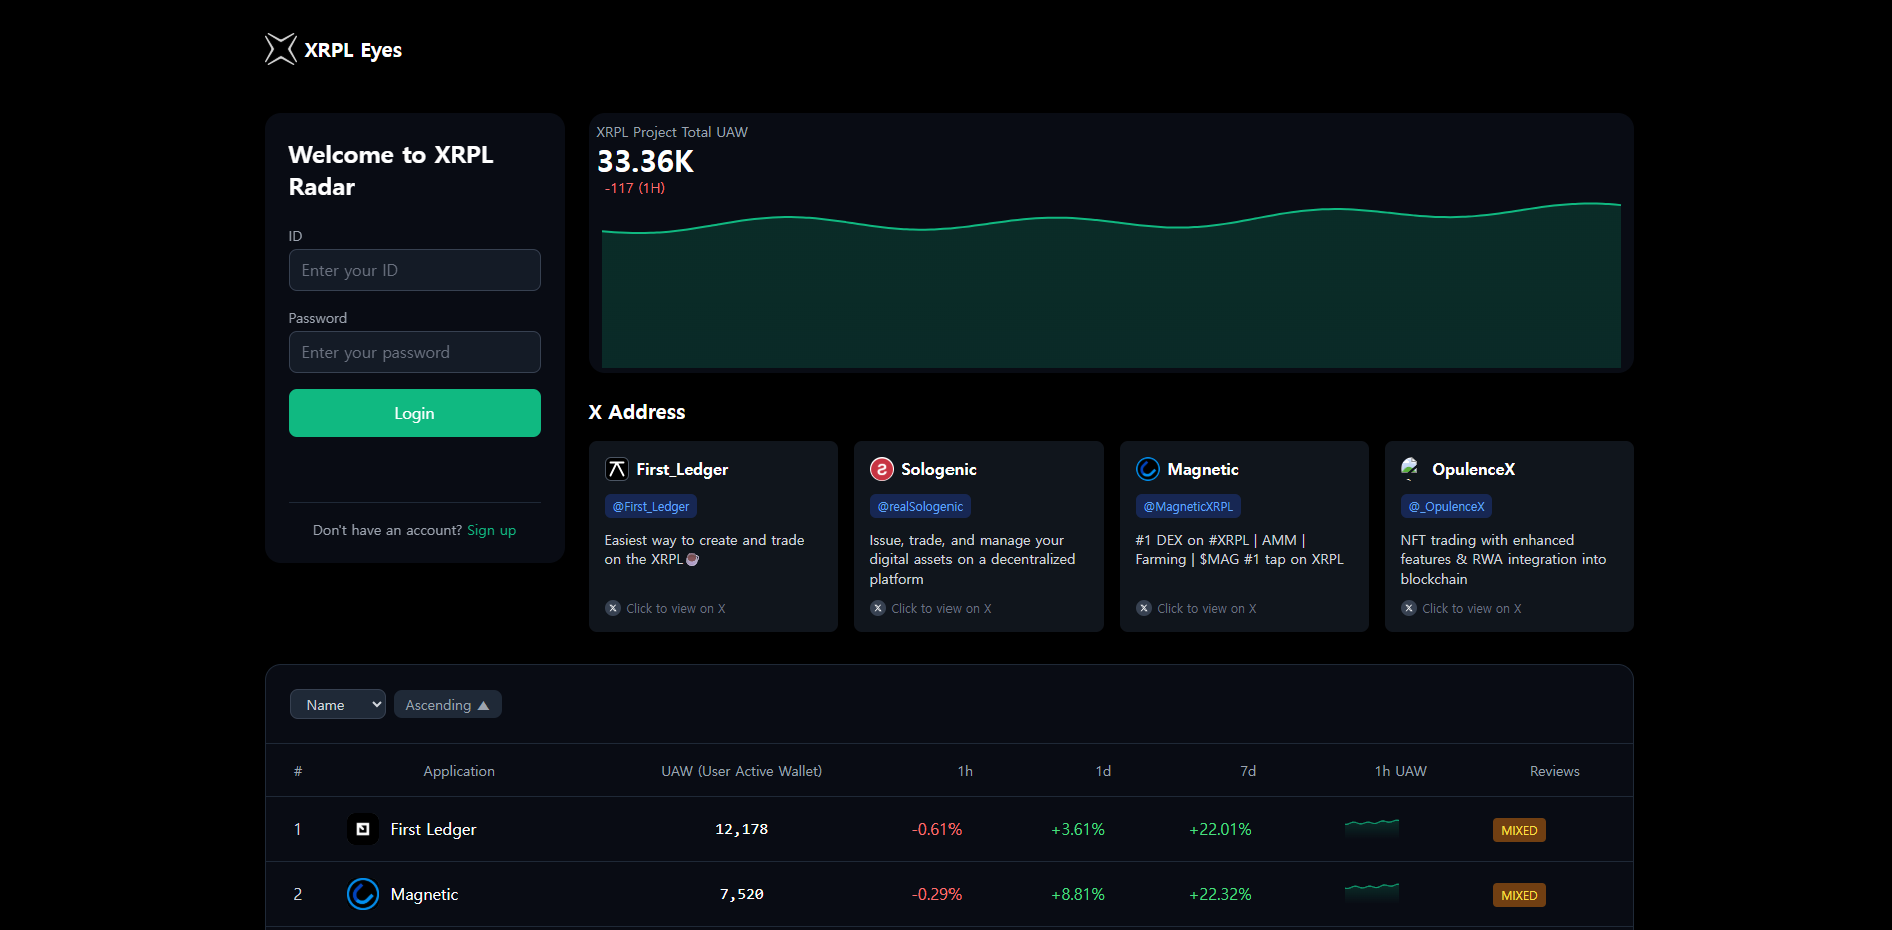Click the UAW (User Active Wallet) column header

click(742, 771)
